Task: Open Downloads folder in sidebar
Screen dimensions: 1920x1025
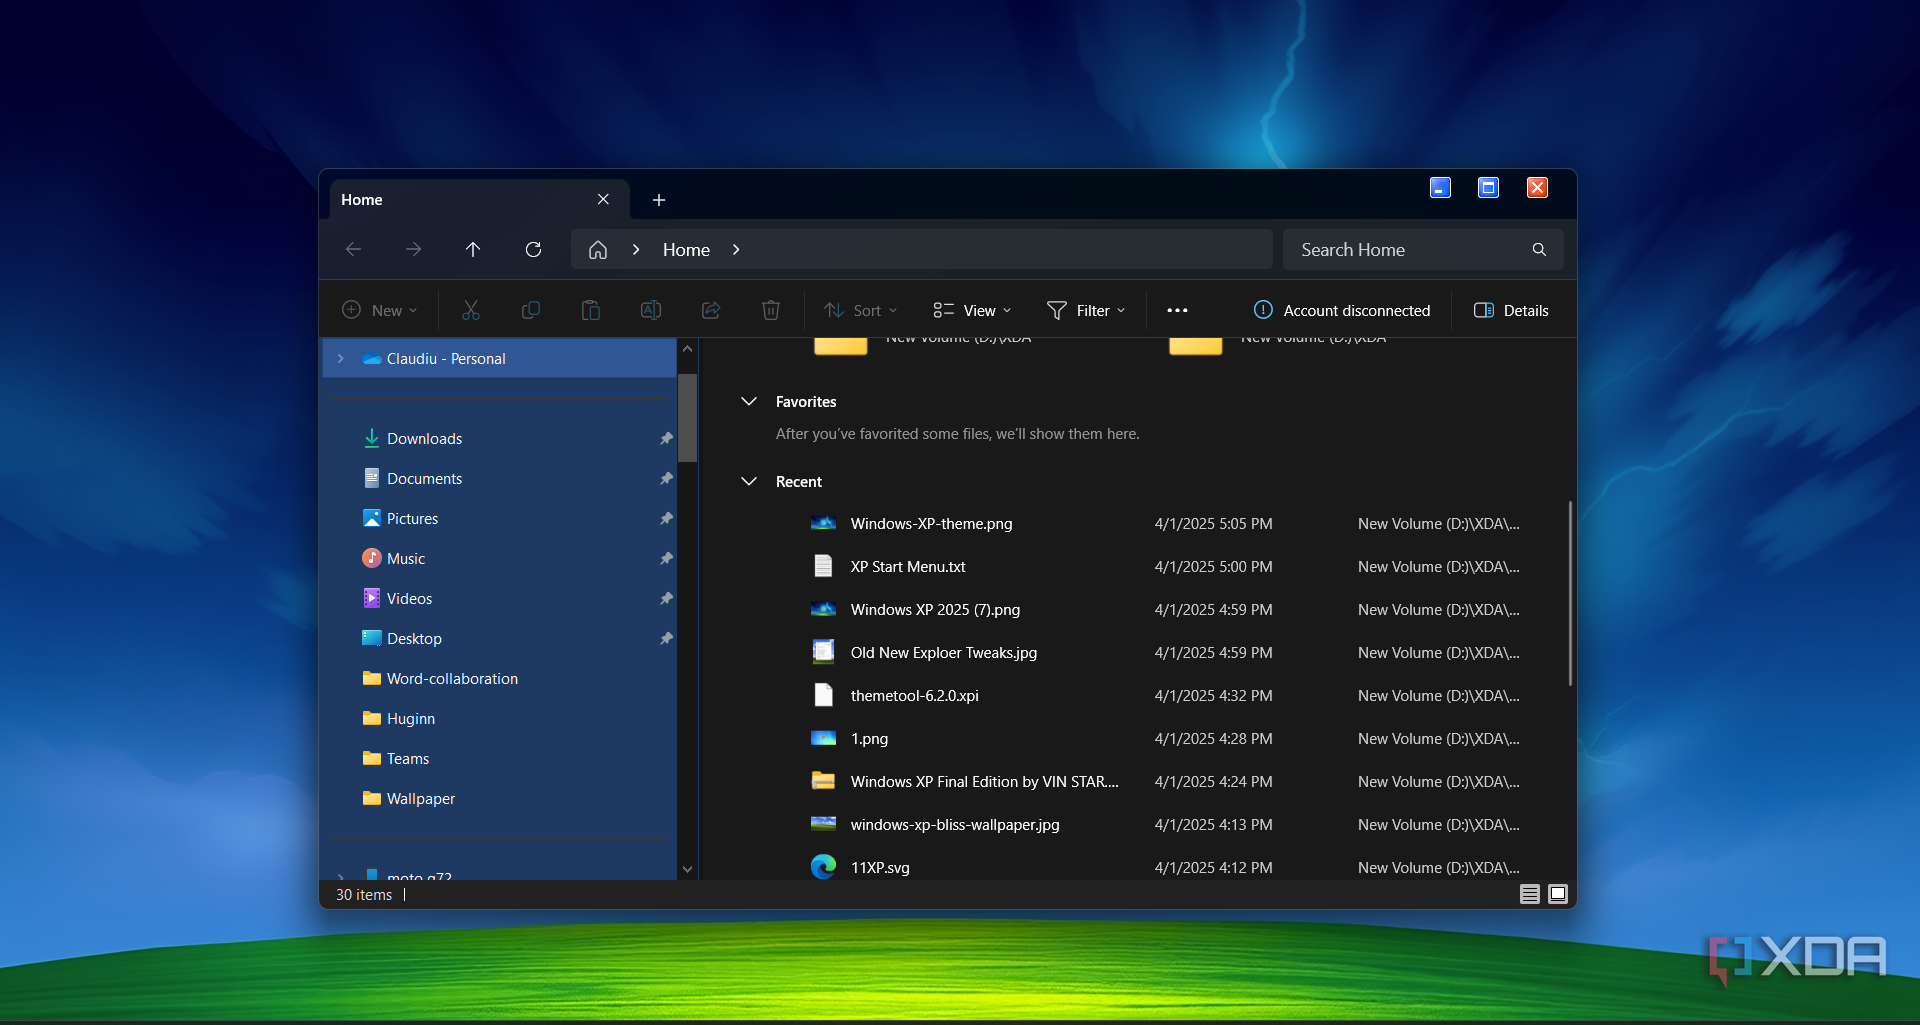Action: point(424,439)
